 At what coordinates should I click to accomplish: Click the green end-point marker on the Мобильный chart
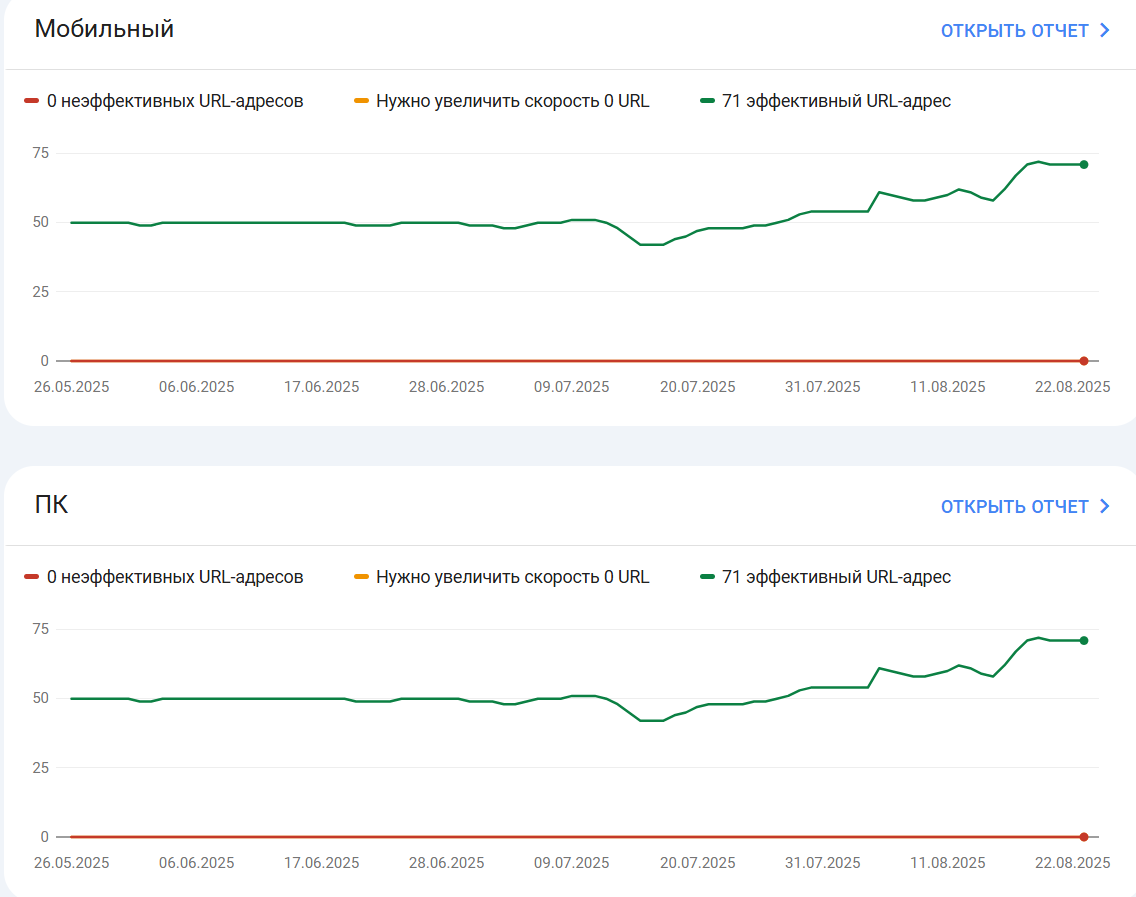pyautogui.click(x=1084, y=164)
